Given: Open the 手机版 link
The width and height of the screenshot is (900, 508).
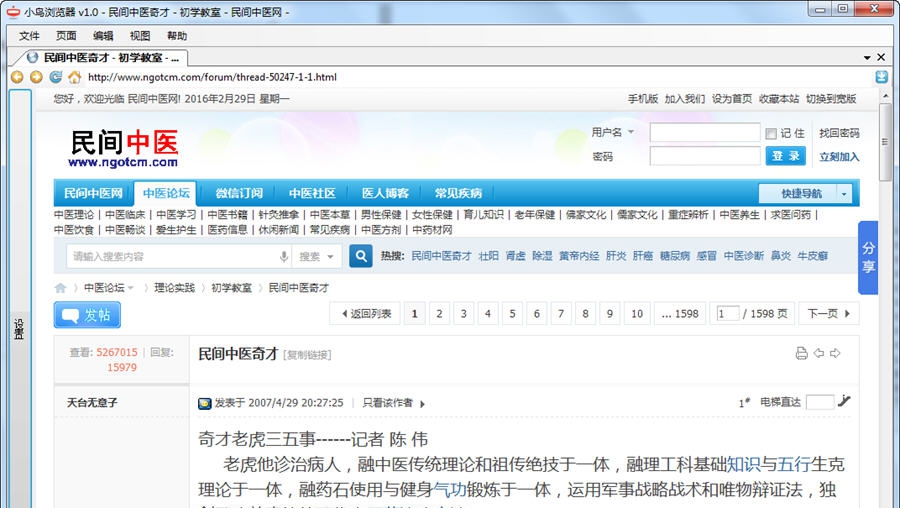Looking at the screenshot, I should pyautogui.click(x=642, y=99).
